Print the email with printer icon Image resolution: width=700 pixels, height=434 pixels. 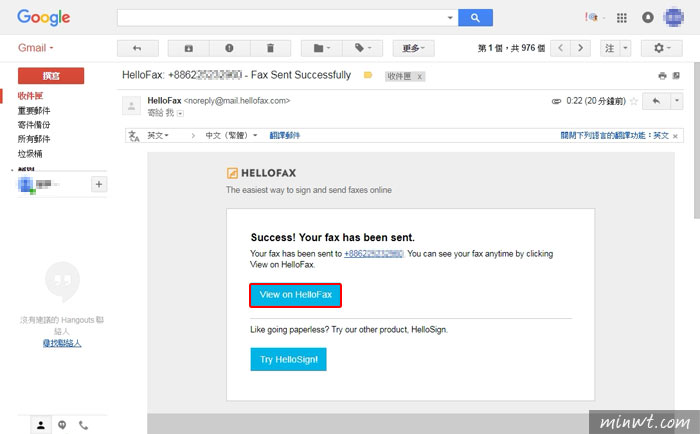point(662,76)
